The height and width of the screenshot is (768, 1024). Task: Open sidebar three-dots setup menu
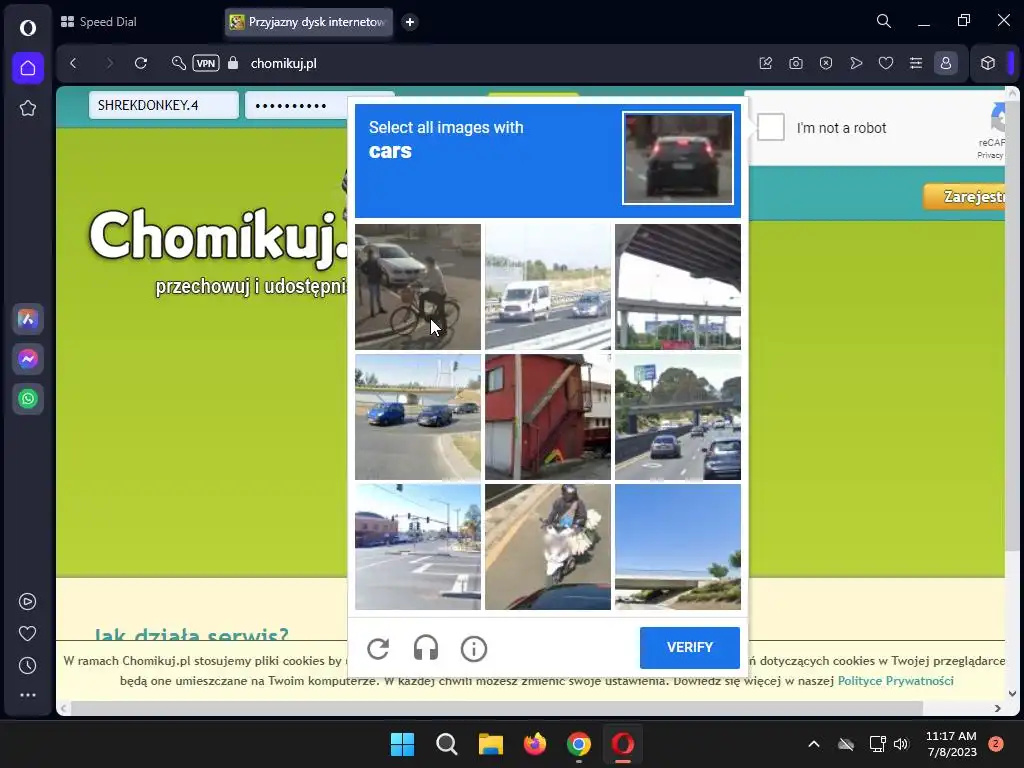(27, 696)
